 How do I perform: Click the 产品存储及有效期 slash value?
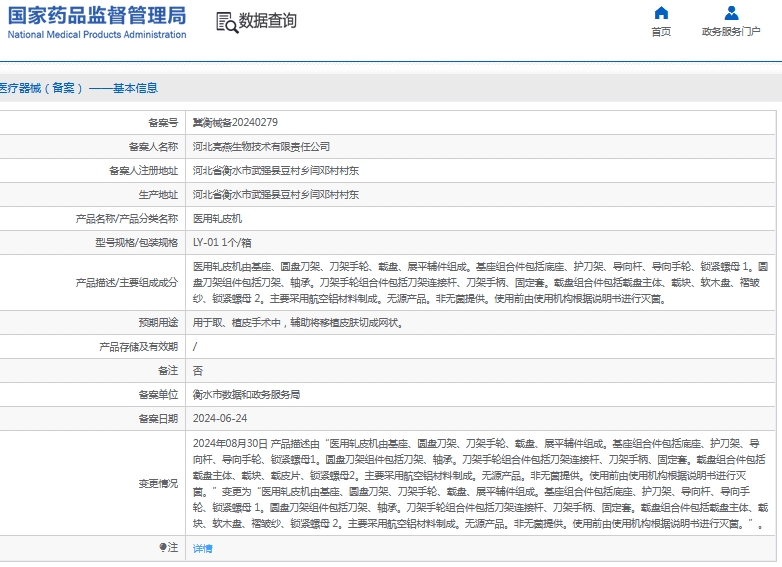pos(195,347)
